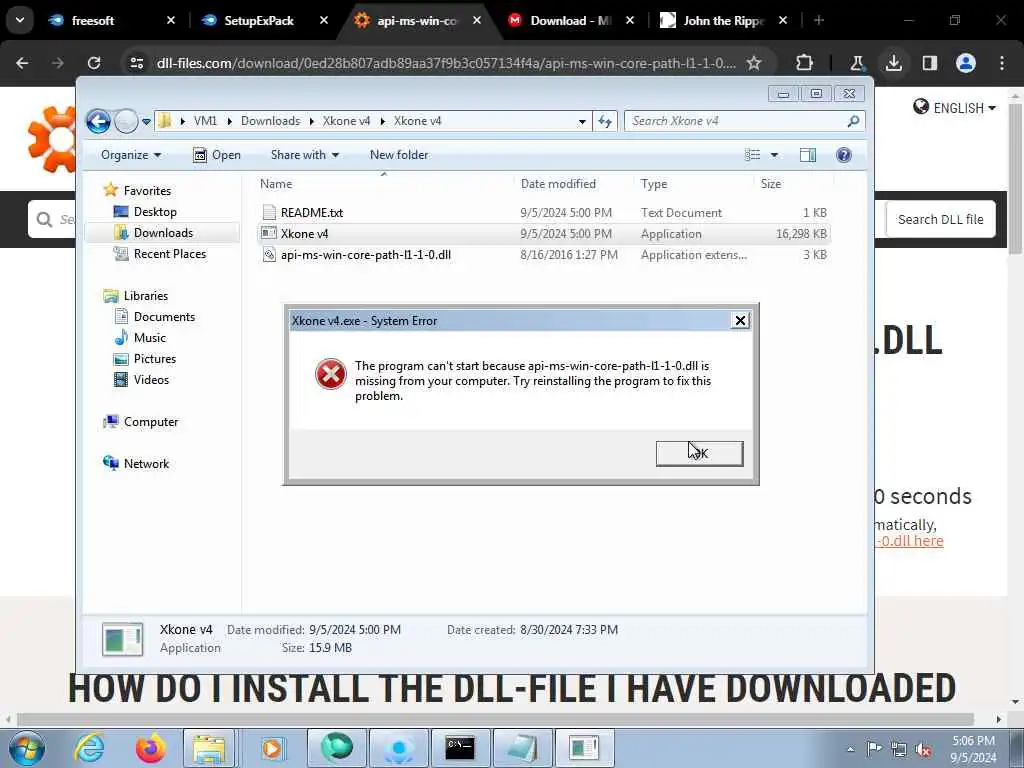Screen dimensions: 1024x768
Task: Open Windows Explorer taskbar icon
Action: click(x=209, y=748)
